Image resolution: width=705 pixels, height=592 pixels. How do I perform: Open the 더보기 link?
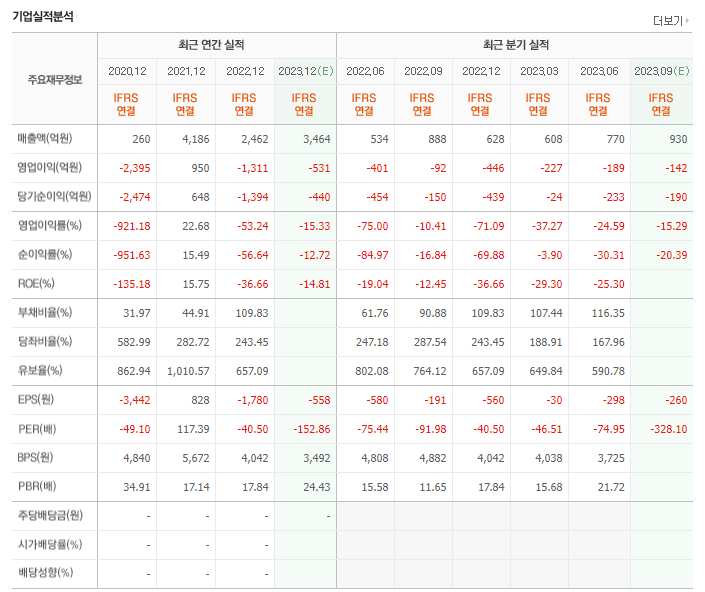pyautogui.click(x=670, y=21)
